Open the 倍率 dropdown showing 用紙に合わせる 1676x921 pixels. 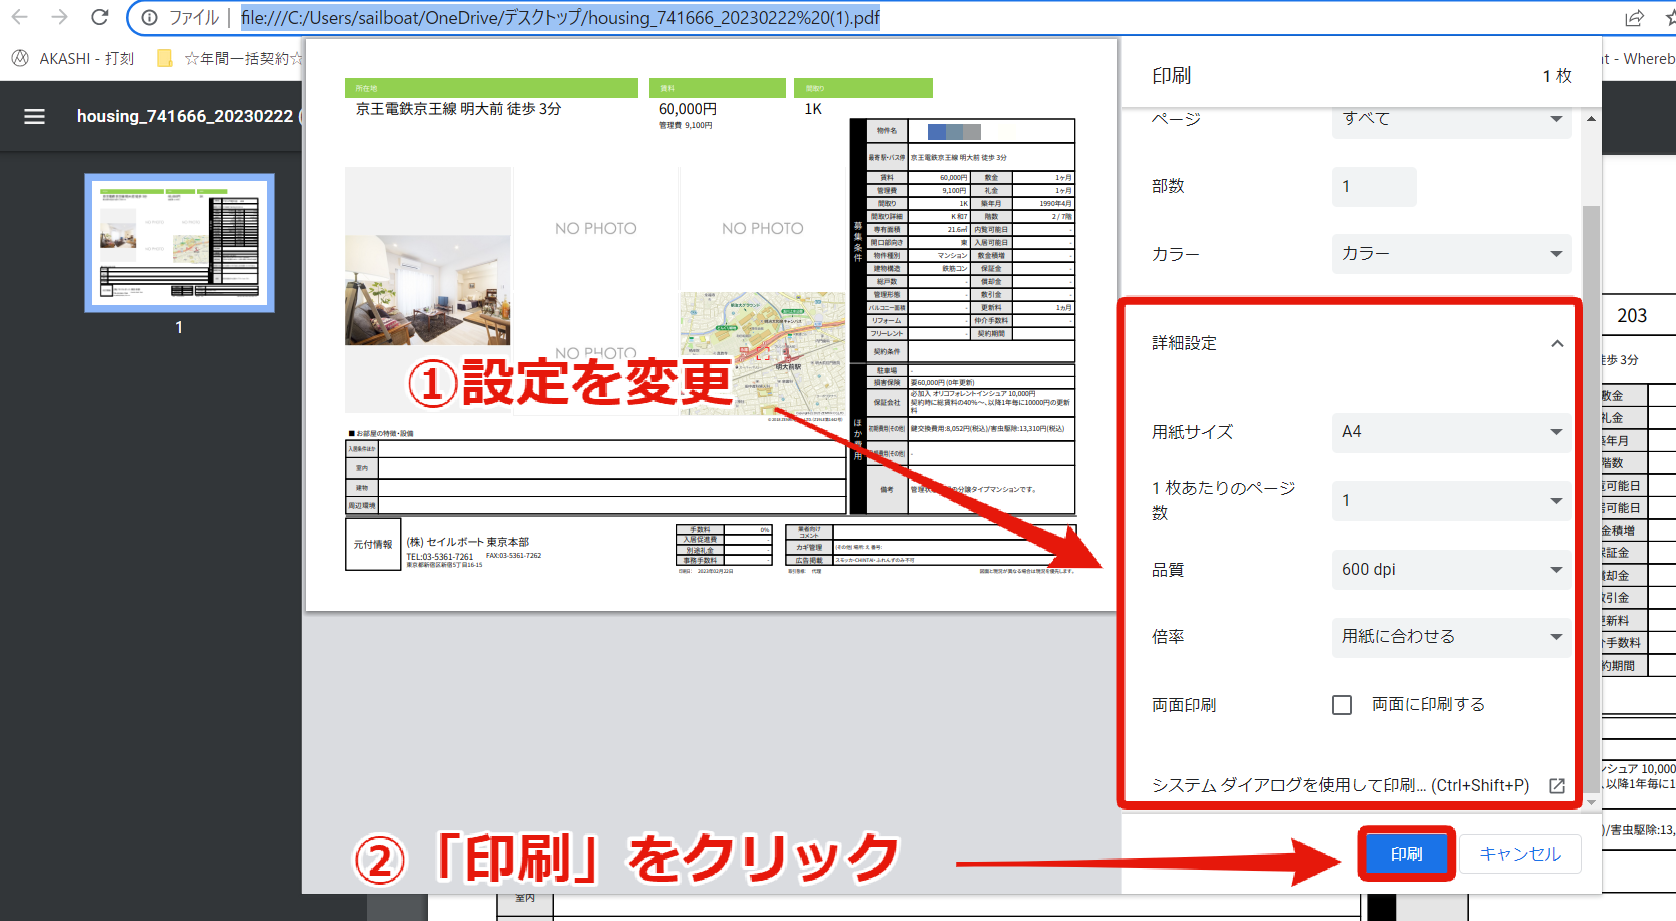coord(1451,637)
